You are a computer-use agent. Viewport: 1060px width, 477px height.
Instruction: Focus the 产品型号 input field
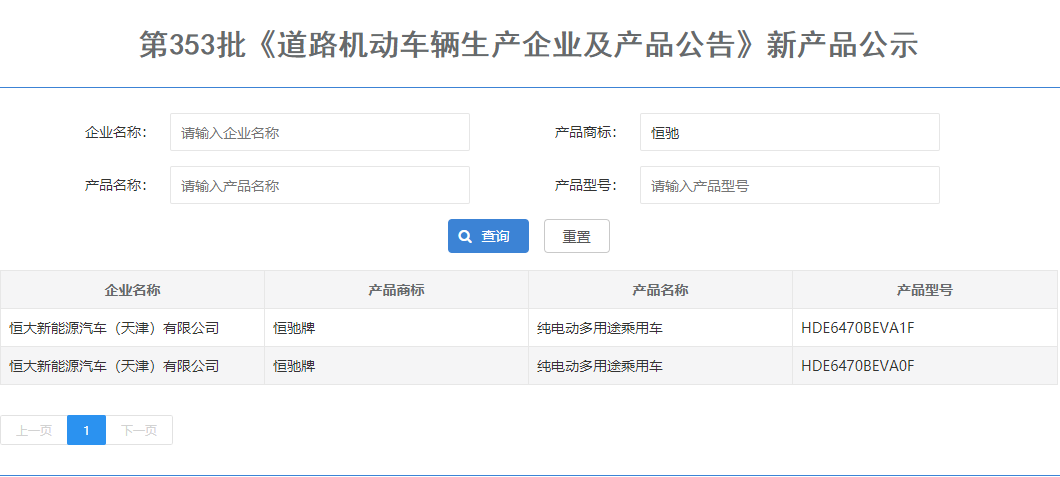pos(790,185)
